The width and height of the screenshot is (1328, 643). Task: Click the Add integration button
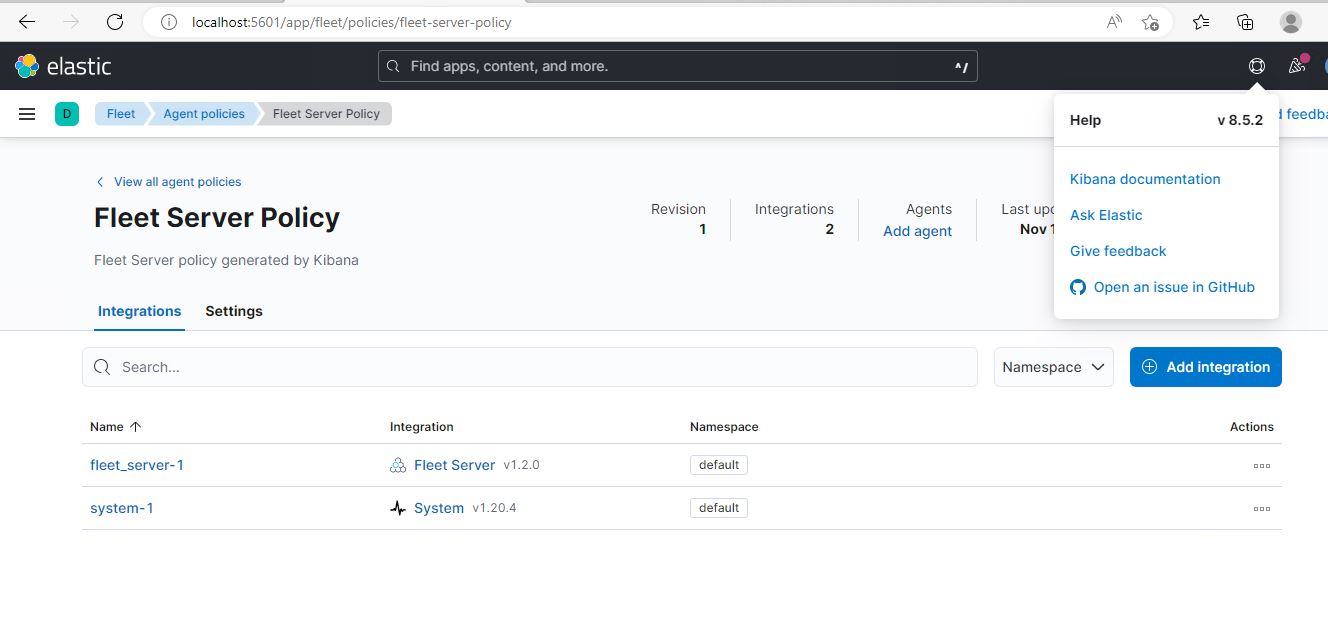coord(1206,367)
